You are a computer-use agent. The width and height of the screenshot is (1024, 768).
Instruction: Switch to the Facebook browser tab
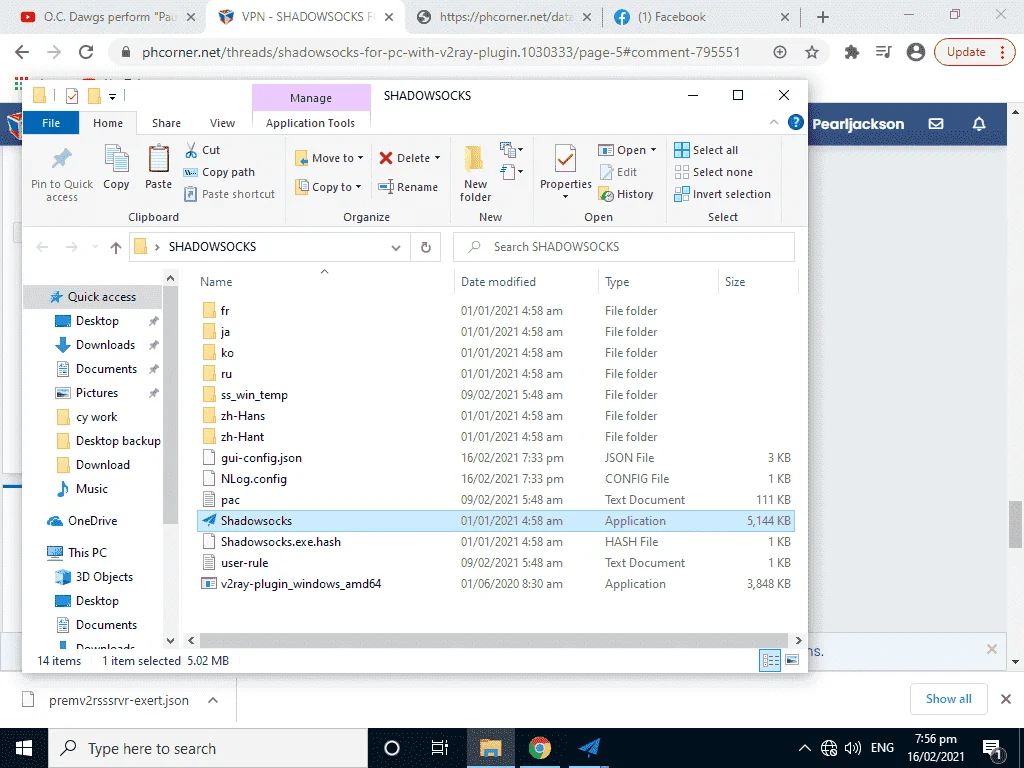(x=702, y=17)
